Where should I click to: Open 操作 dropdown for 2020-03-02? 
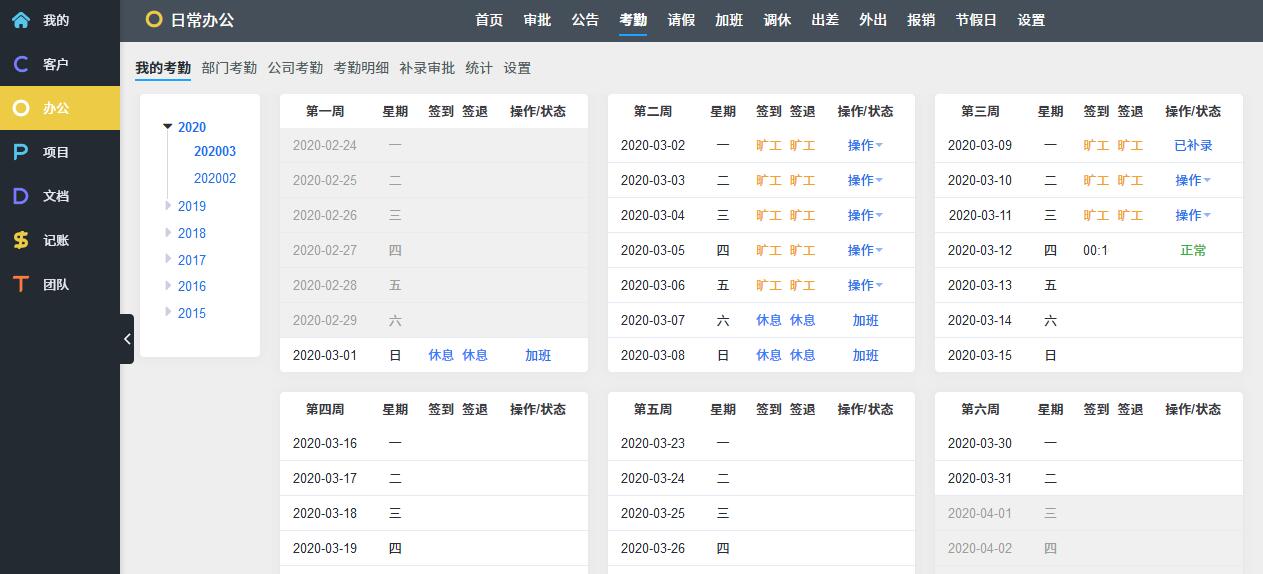(865, 145)
